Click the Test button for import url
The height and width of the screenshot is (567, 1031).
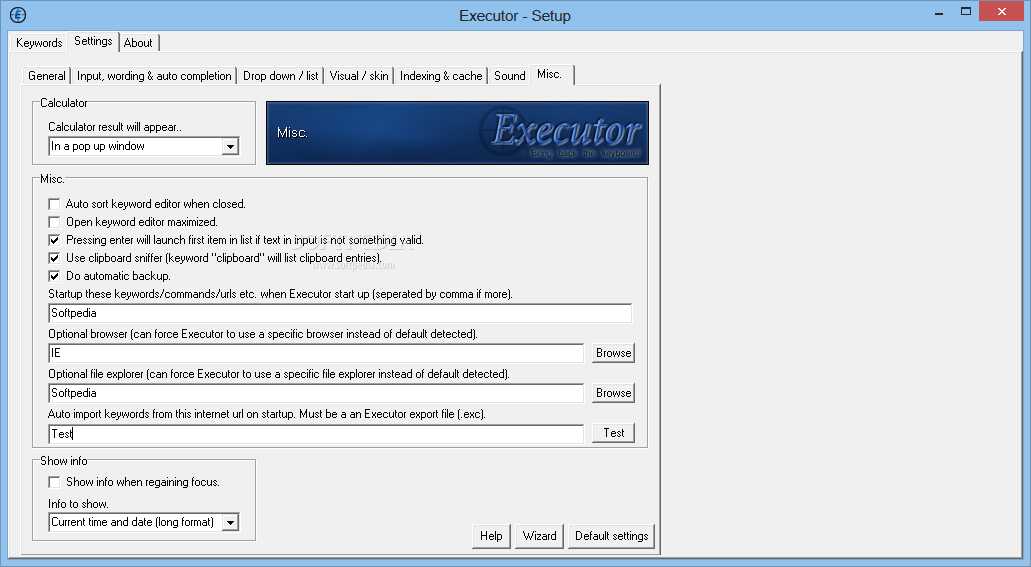point(613,433)
